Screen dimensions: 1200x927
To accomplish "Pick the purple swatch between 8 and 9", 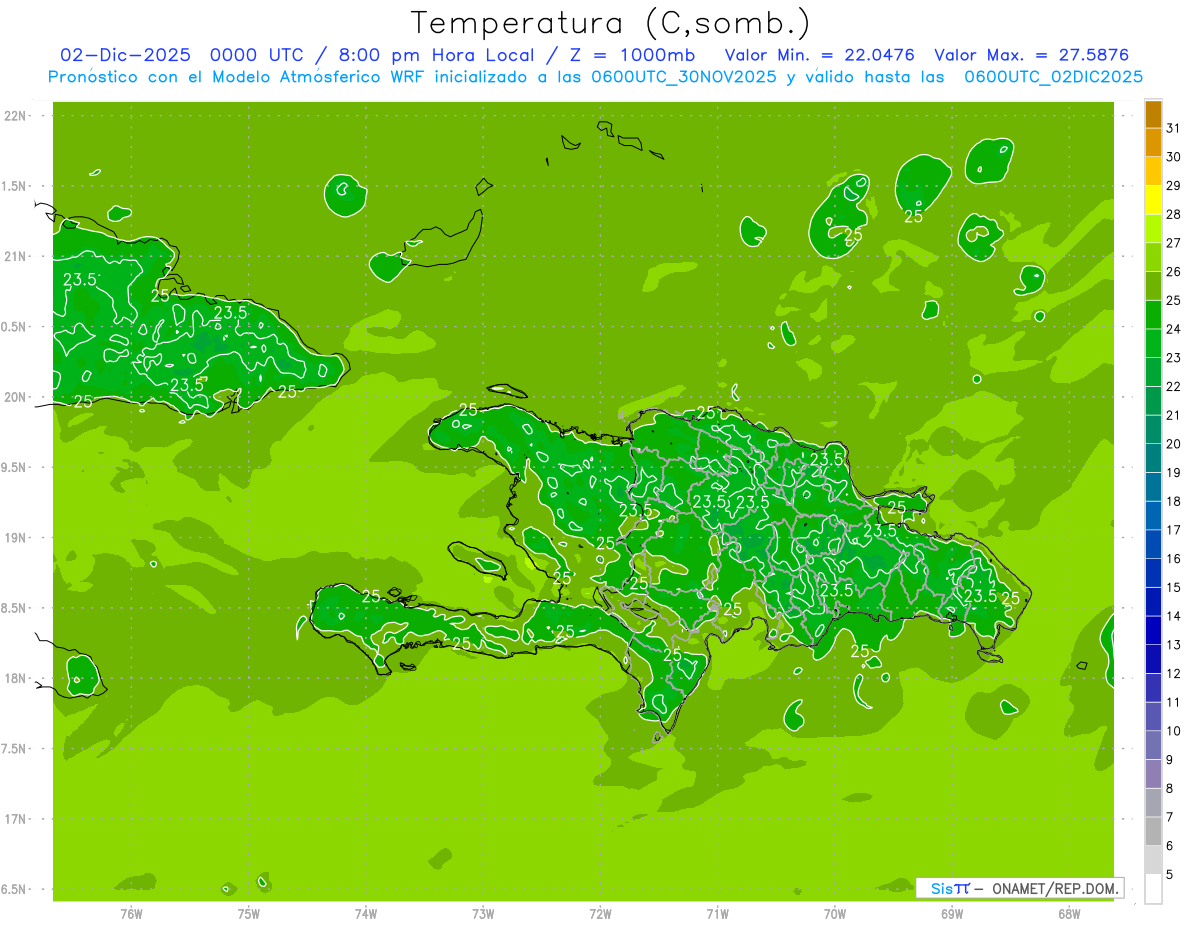I will click(1153, 774).
